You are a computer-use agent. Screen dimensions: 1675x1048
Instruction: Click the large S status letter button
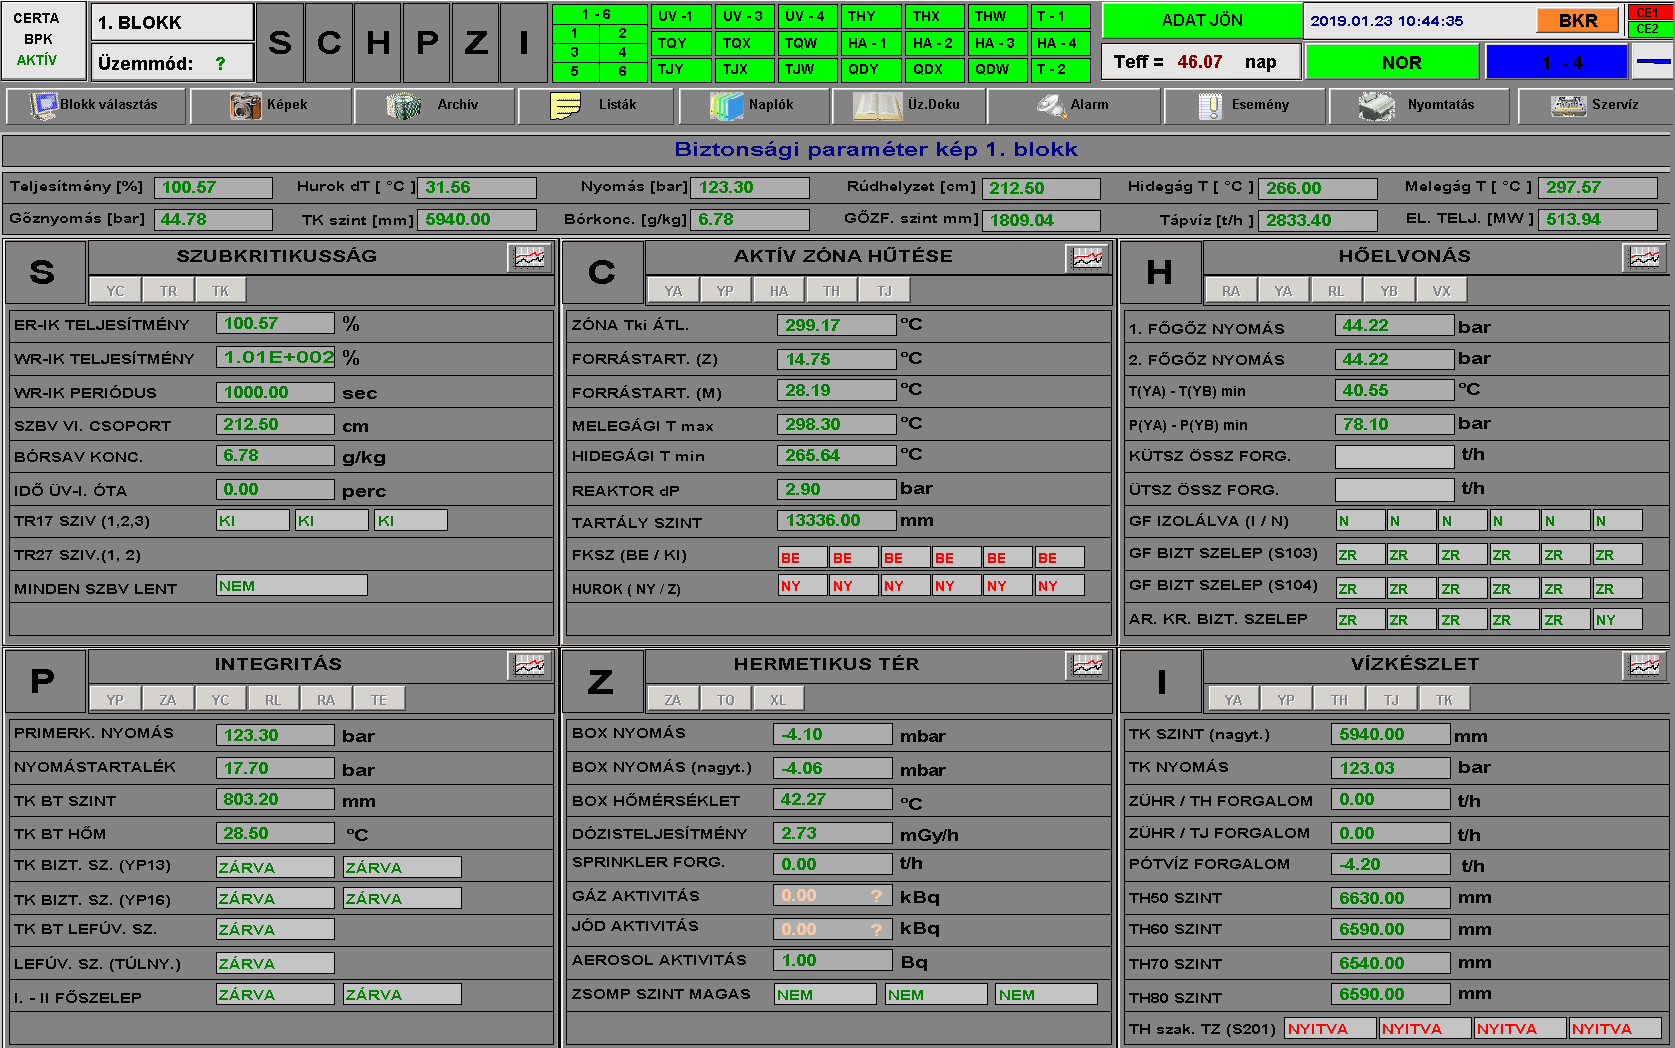coord(280,43)
